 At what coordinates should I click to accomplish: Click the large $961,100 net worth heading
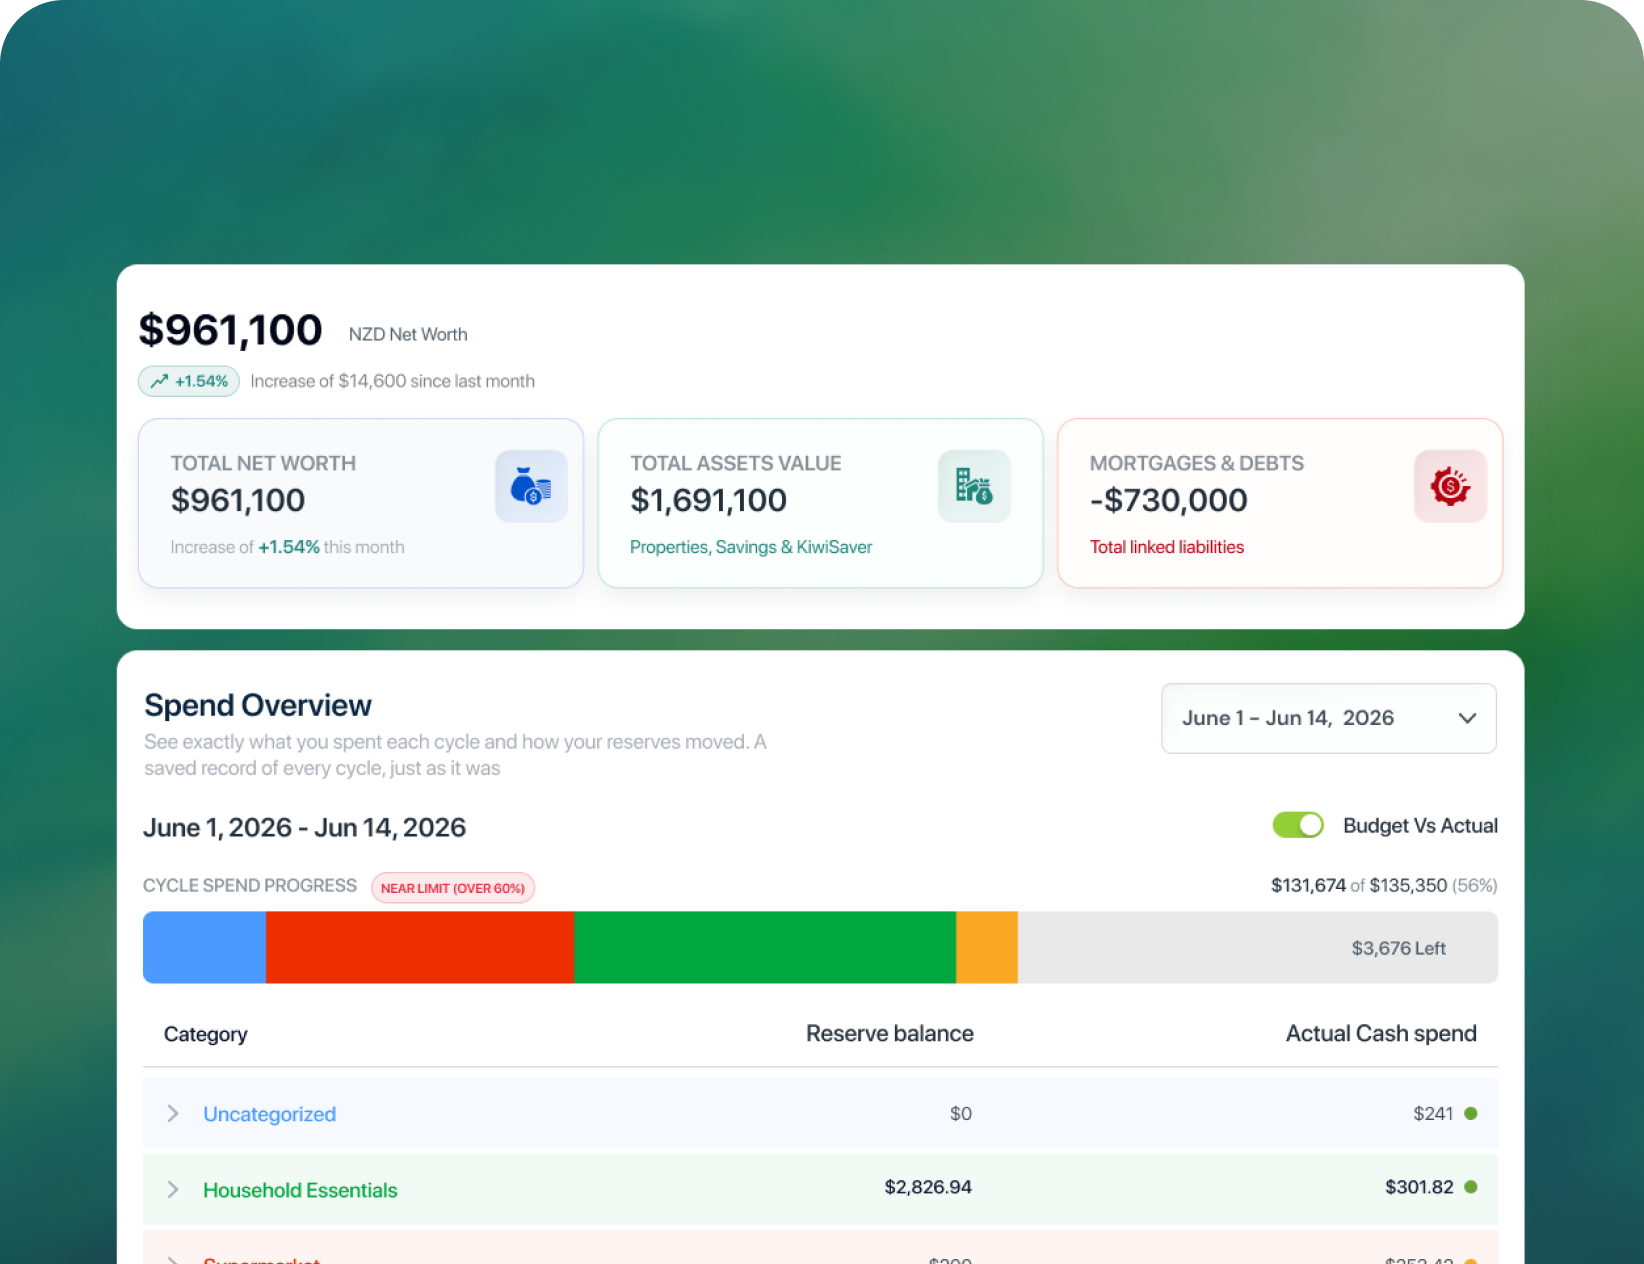(x=230, y=330)
